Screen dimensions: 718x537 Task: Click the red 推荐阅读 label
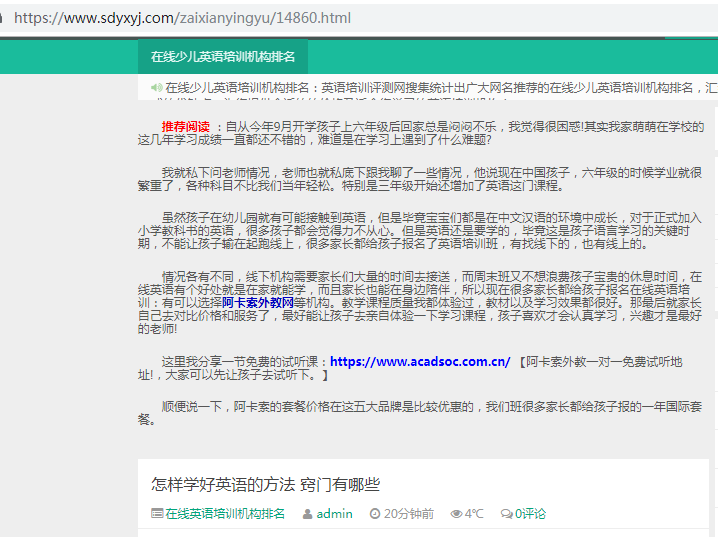click(186, 127)
